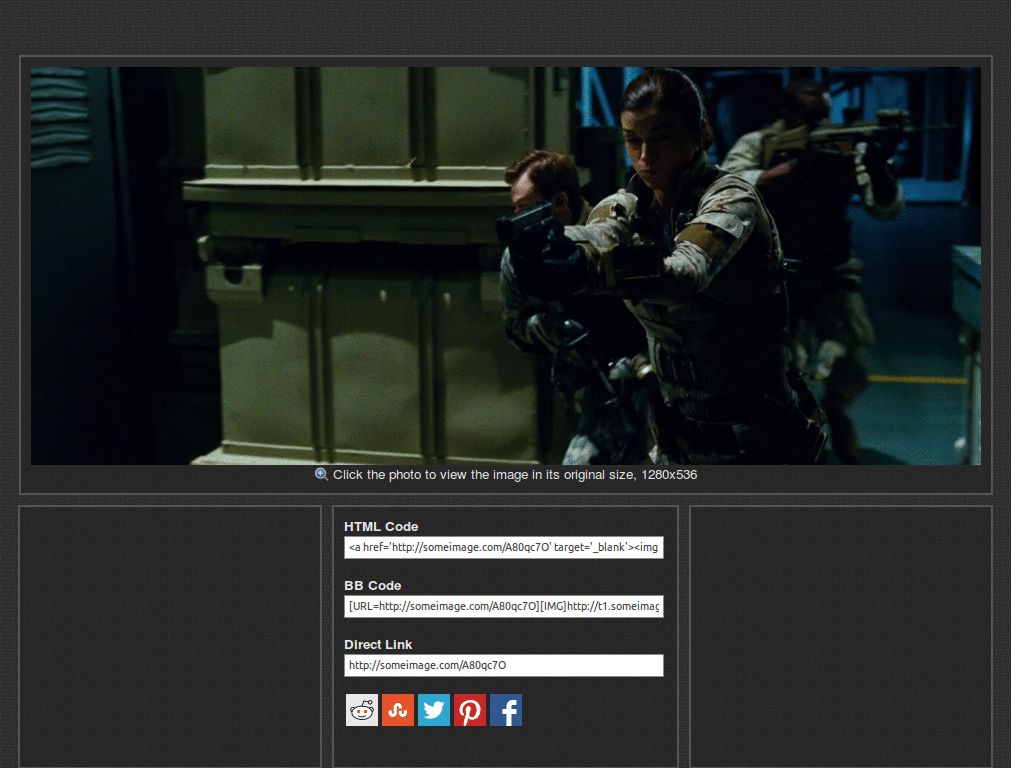The image size is (1024, 768).
Task: Click the 'Click the photo to view' caption text
Action: tap(515, 475)
